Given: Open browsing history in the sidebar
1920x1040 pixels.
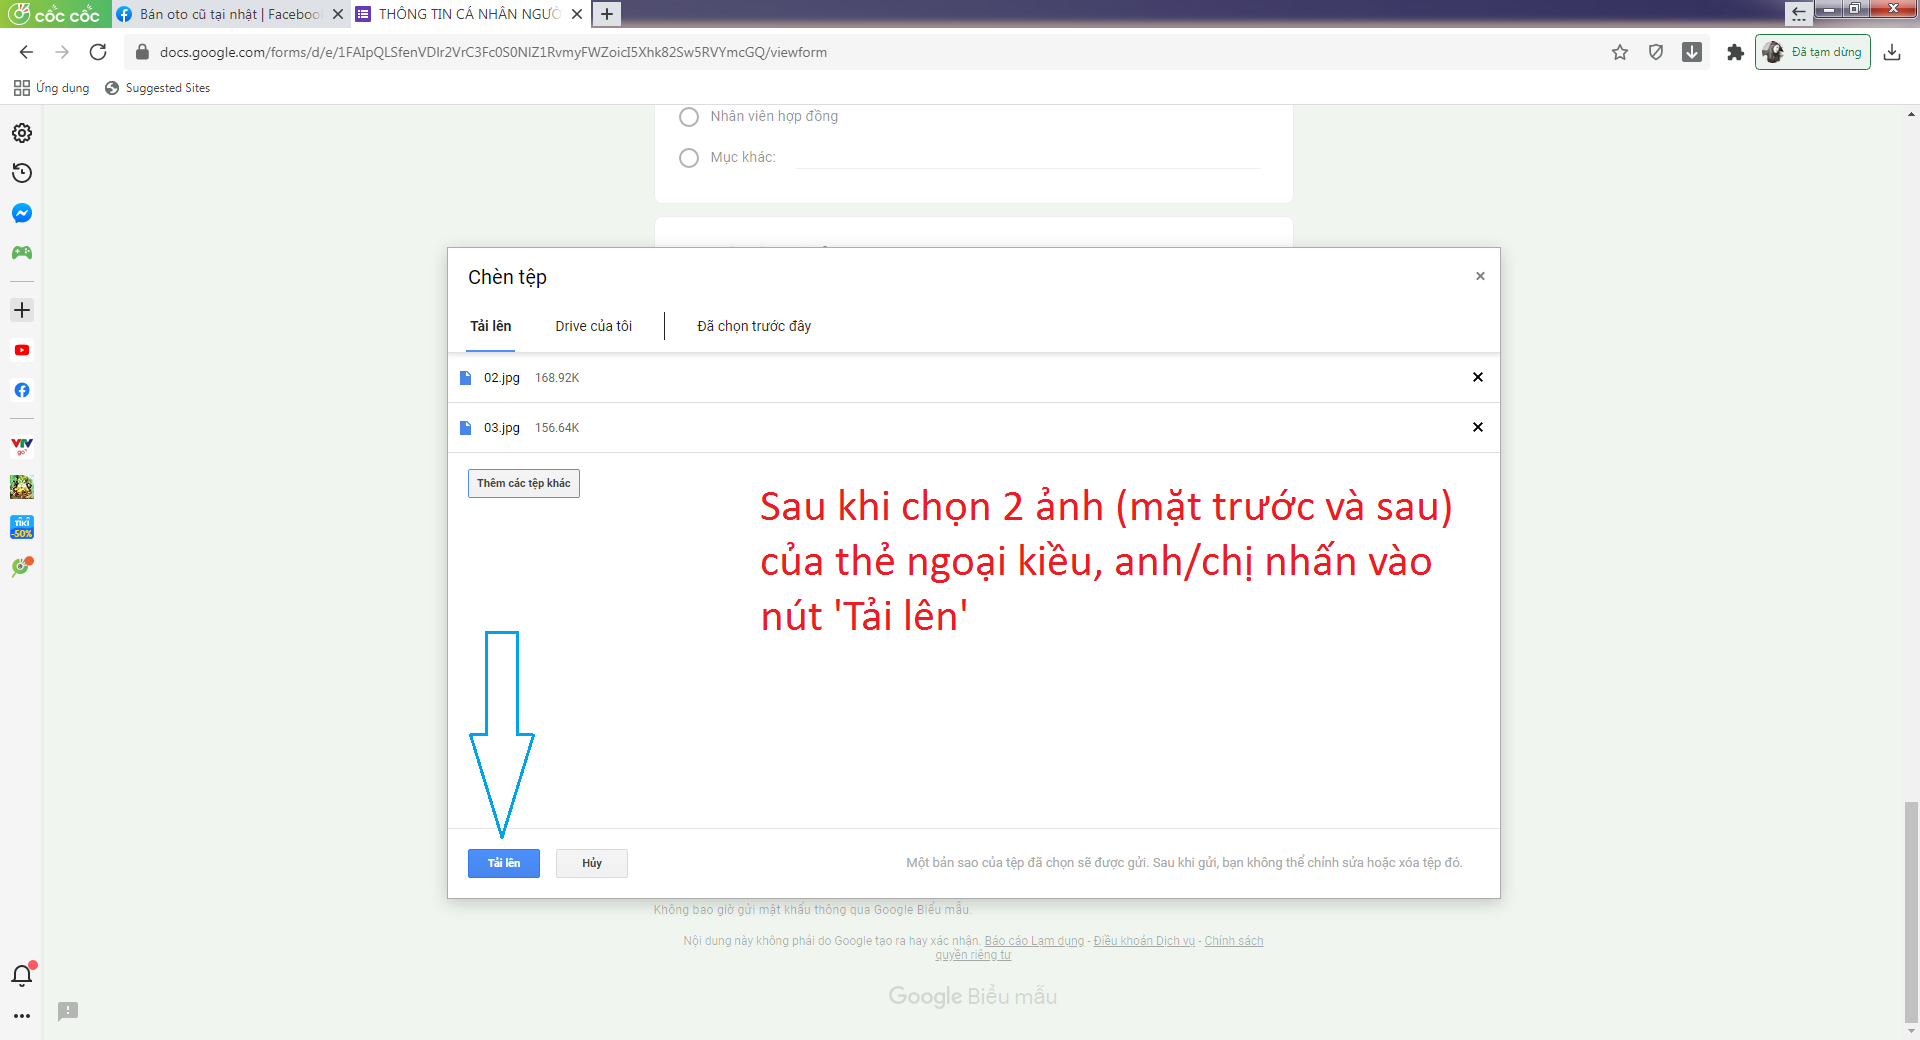Looking at the screenshot, I should point(22,173).
